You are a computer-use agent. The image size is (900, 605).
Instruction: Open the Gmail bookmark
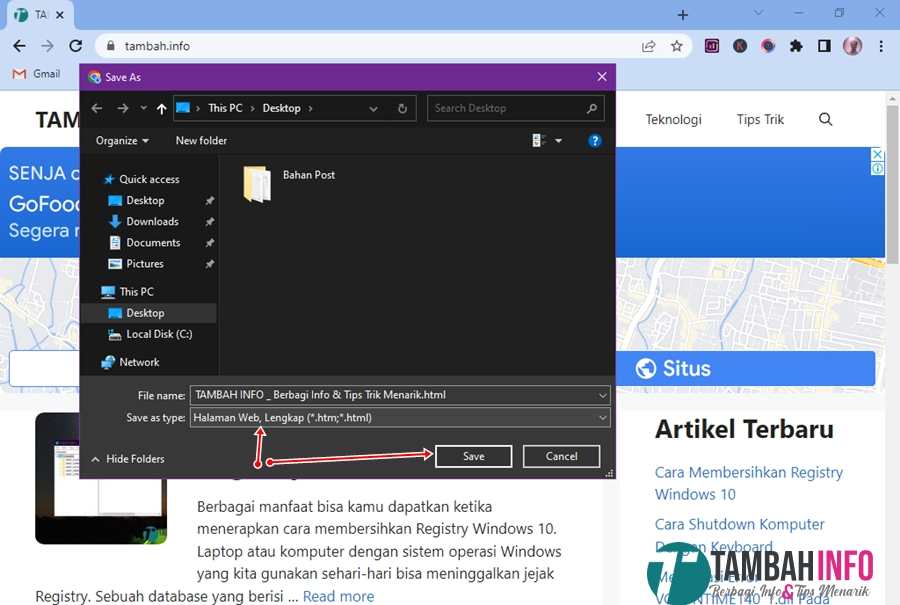click(36, 74)
